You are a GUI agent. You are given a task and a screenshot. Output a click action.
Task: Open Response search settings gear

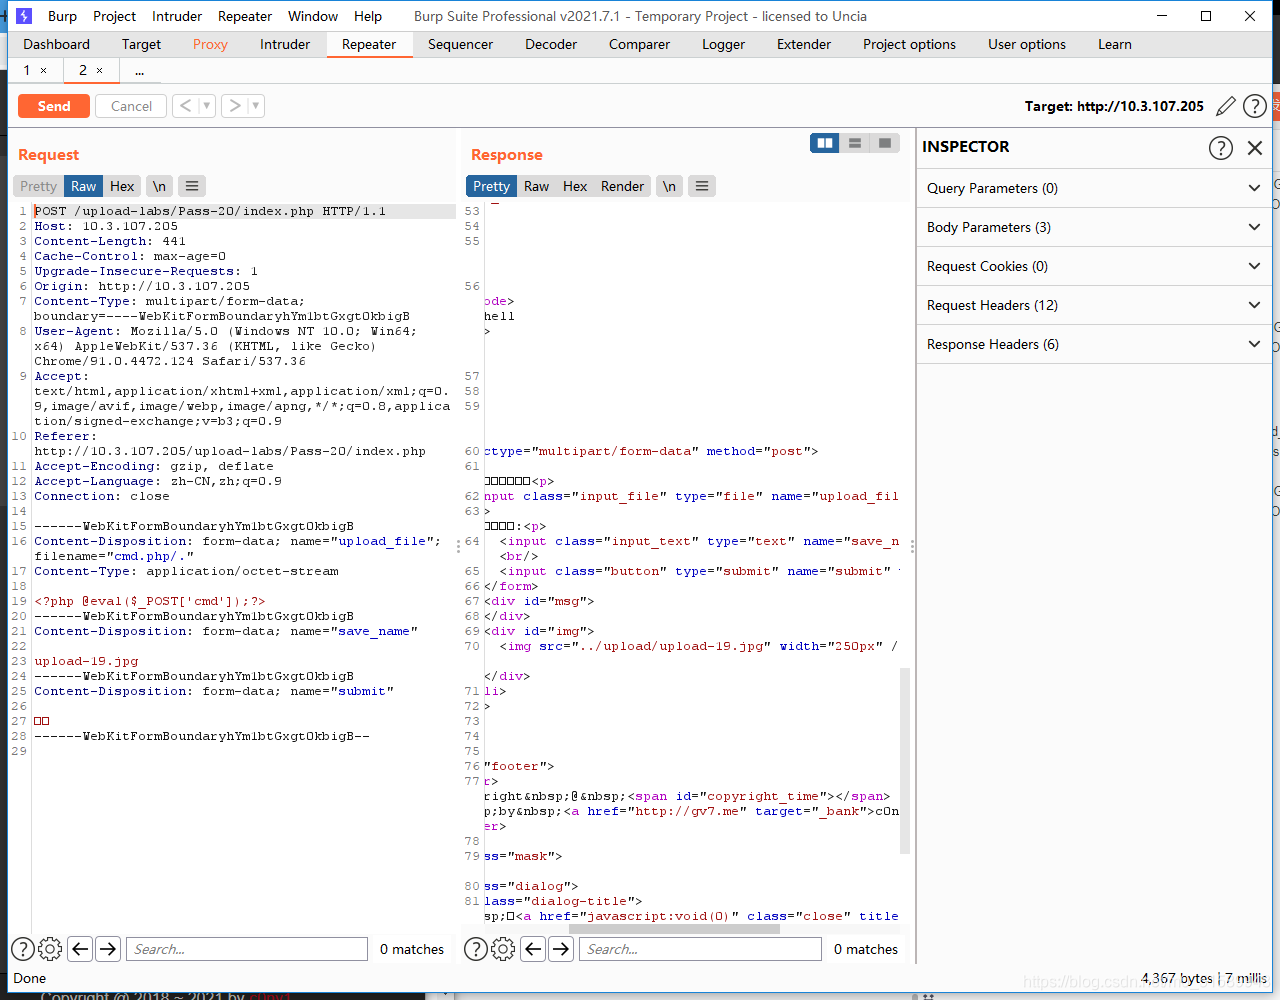tap(504, 949)
